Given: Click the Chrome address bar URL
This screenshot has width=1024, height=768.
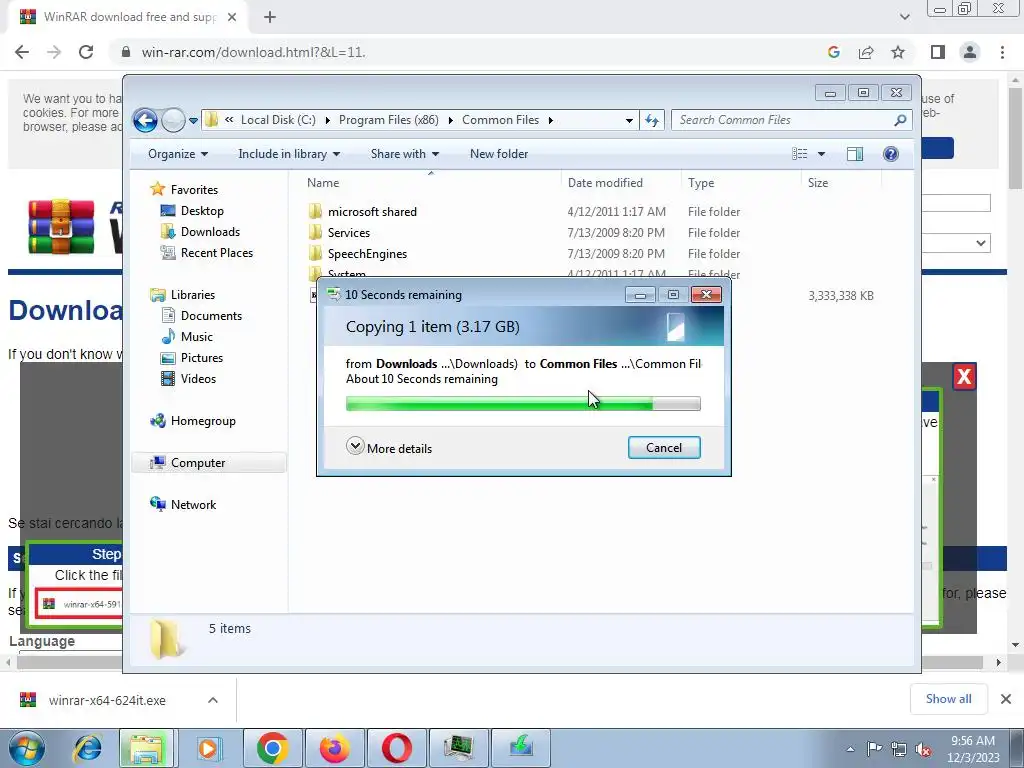Looking at the screenshot, I should click(x=253, y=52).
